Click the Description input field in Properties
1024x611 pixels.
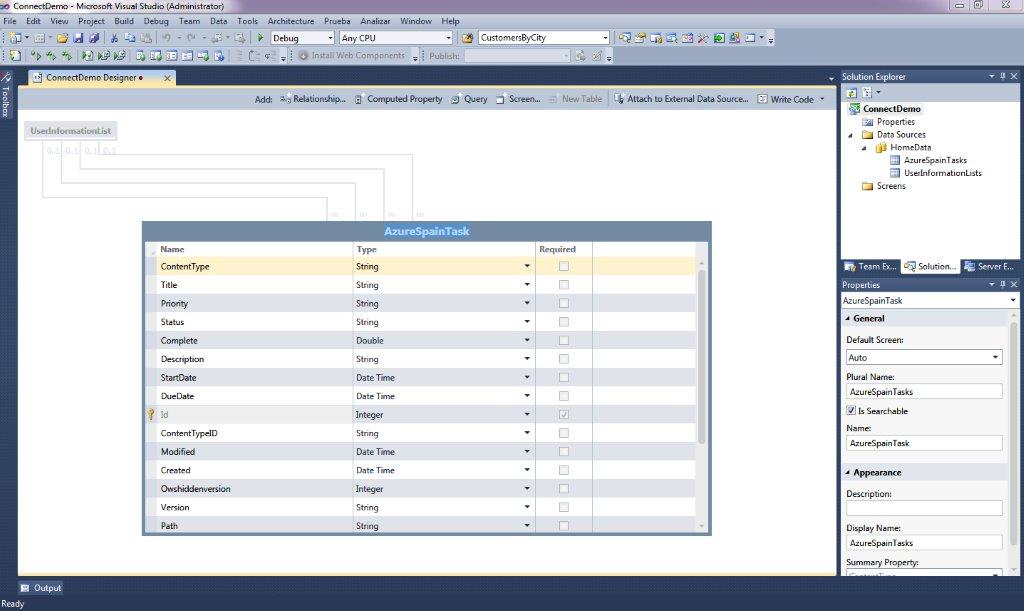(x=924, y=508)
